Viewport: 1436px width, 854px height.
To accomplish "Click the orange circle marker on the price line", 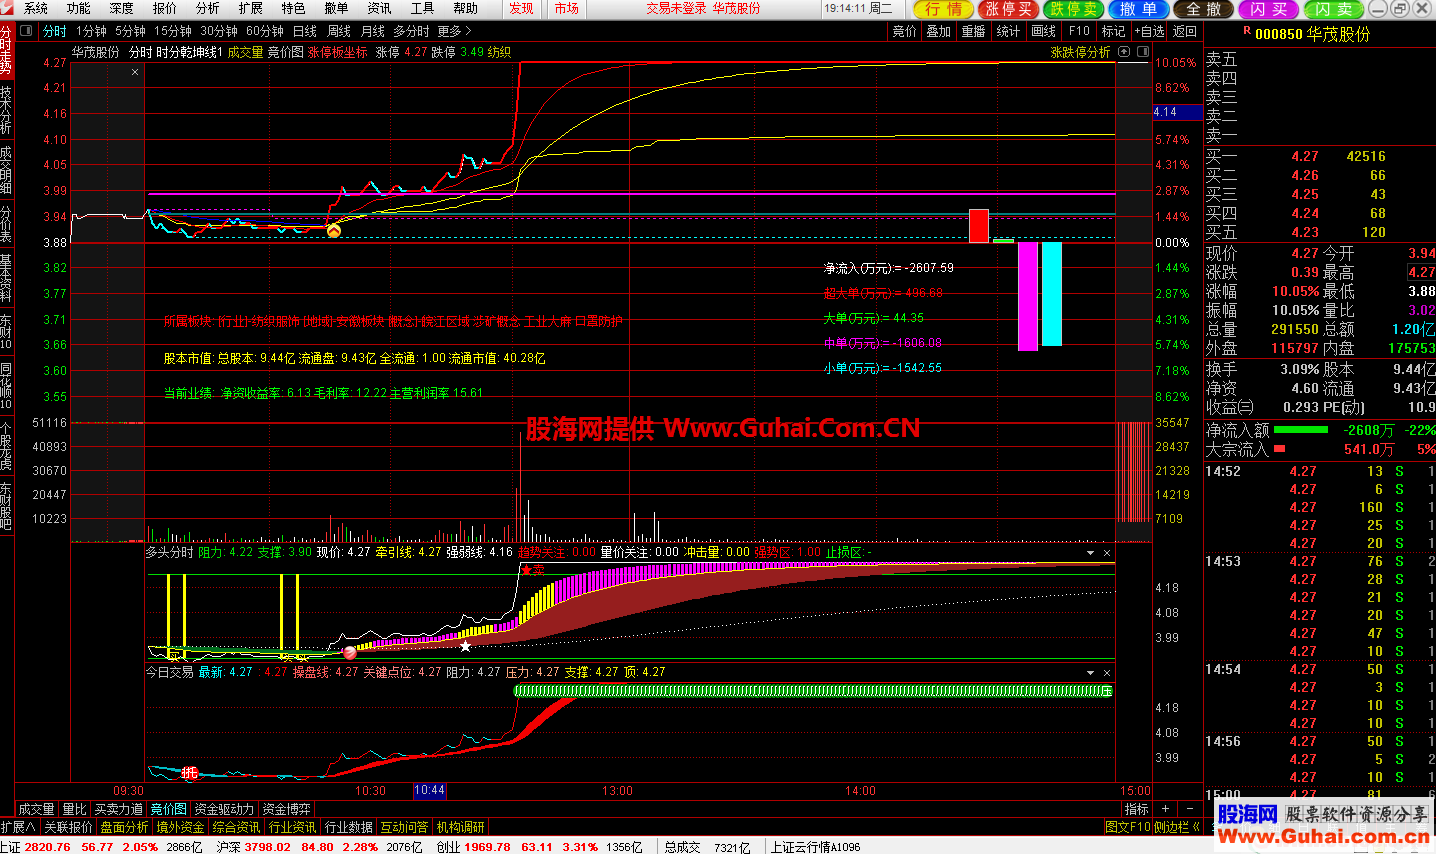I will pyautogui.click(x=334, y=231).
